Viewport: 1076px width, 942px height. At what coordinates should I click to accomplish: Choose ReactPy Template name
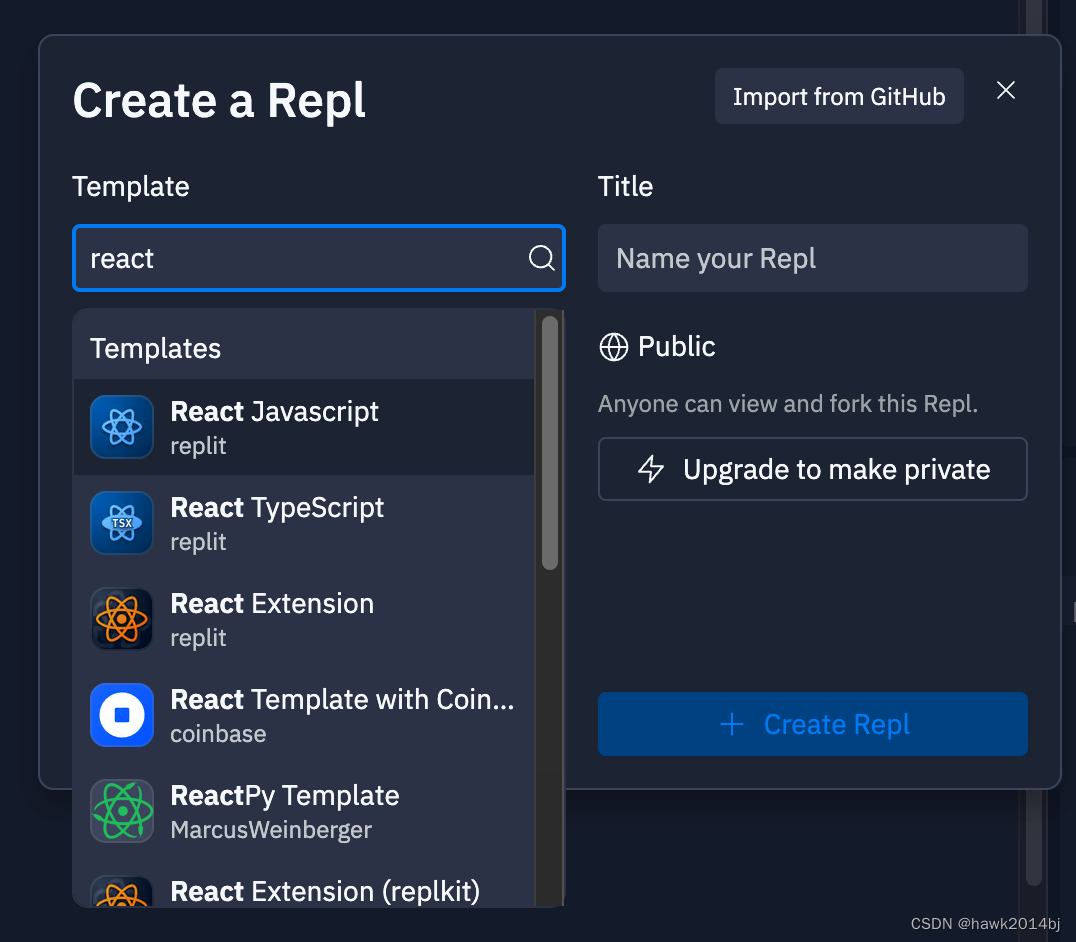285,796
